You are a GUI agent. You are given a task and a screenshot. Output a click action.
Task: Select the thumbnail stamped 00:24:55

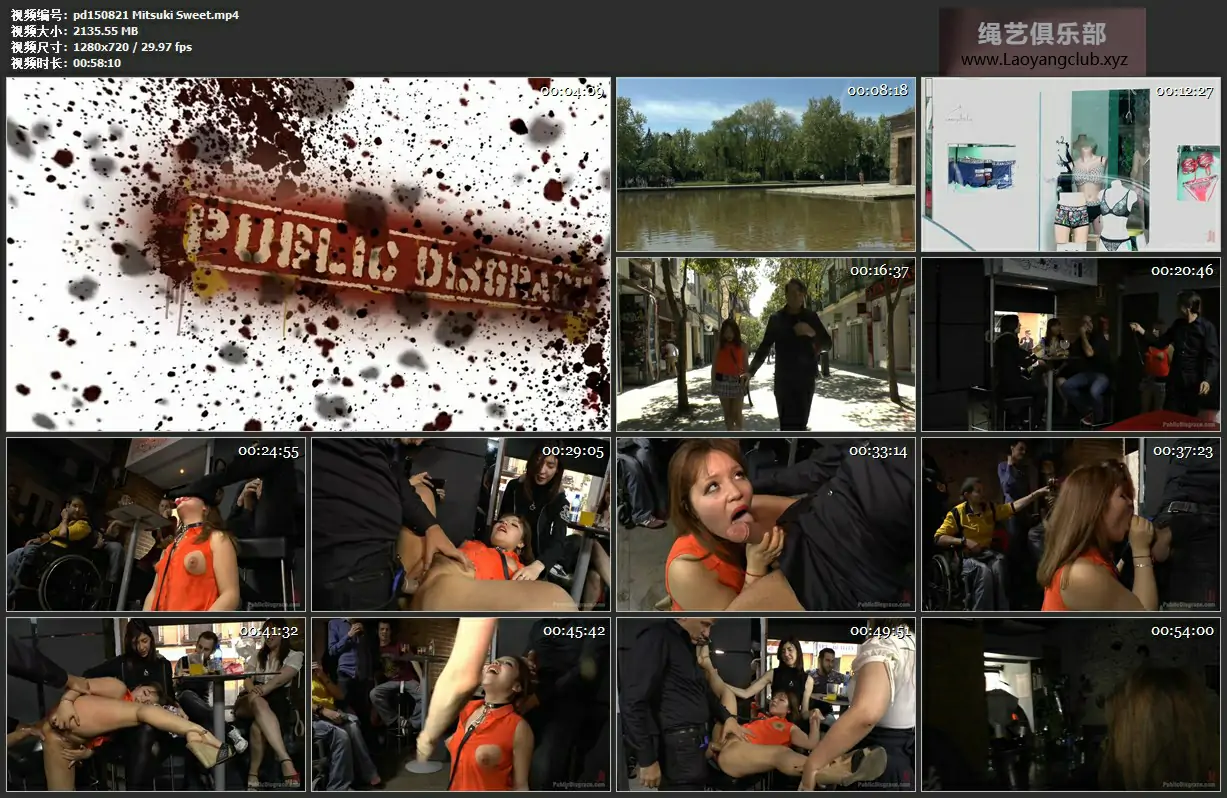coord(155,524)
